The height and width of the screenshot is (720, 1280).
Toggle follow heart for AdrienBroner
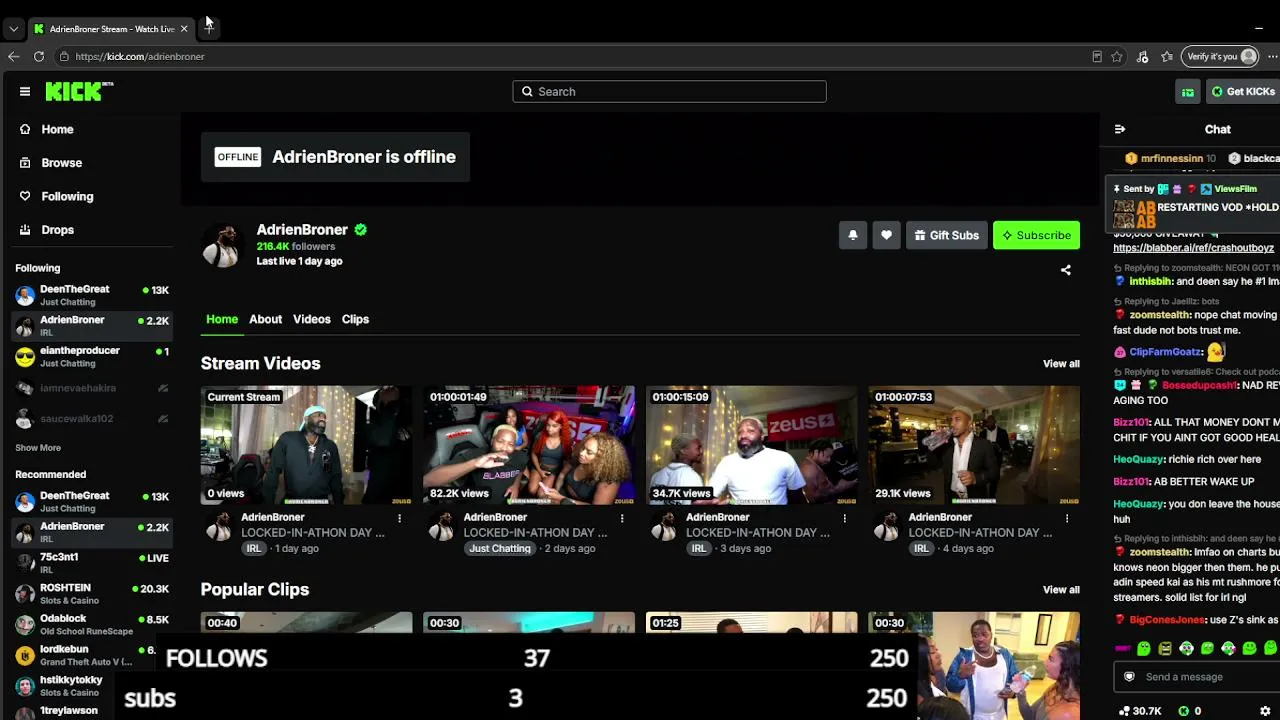886,235
